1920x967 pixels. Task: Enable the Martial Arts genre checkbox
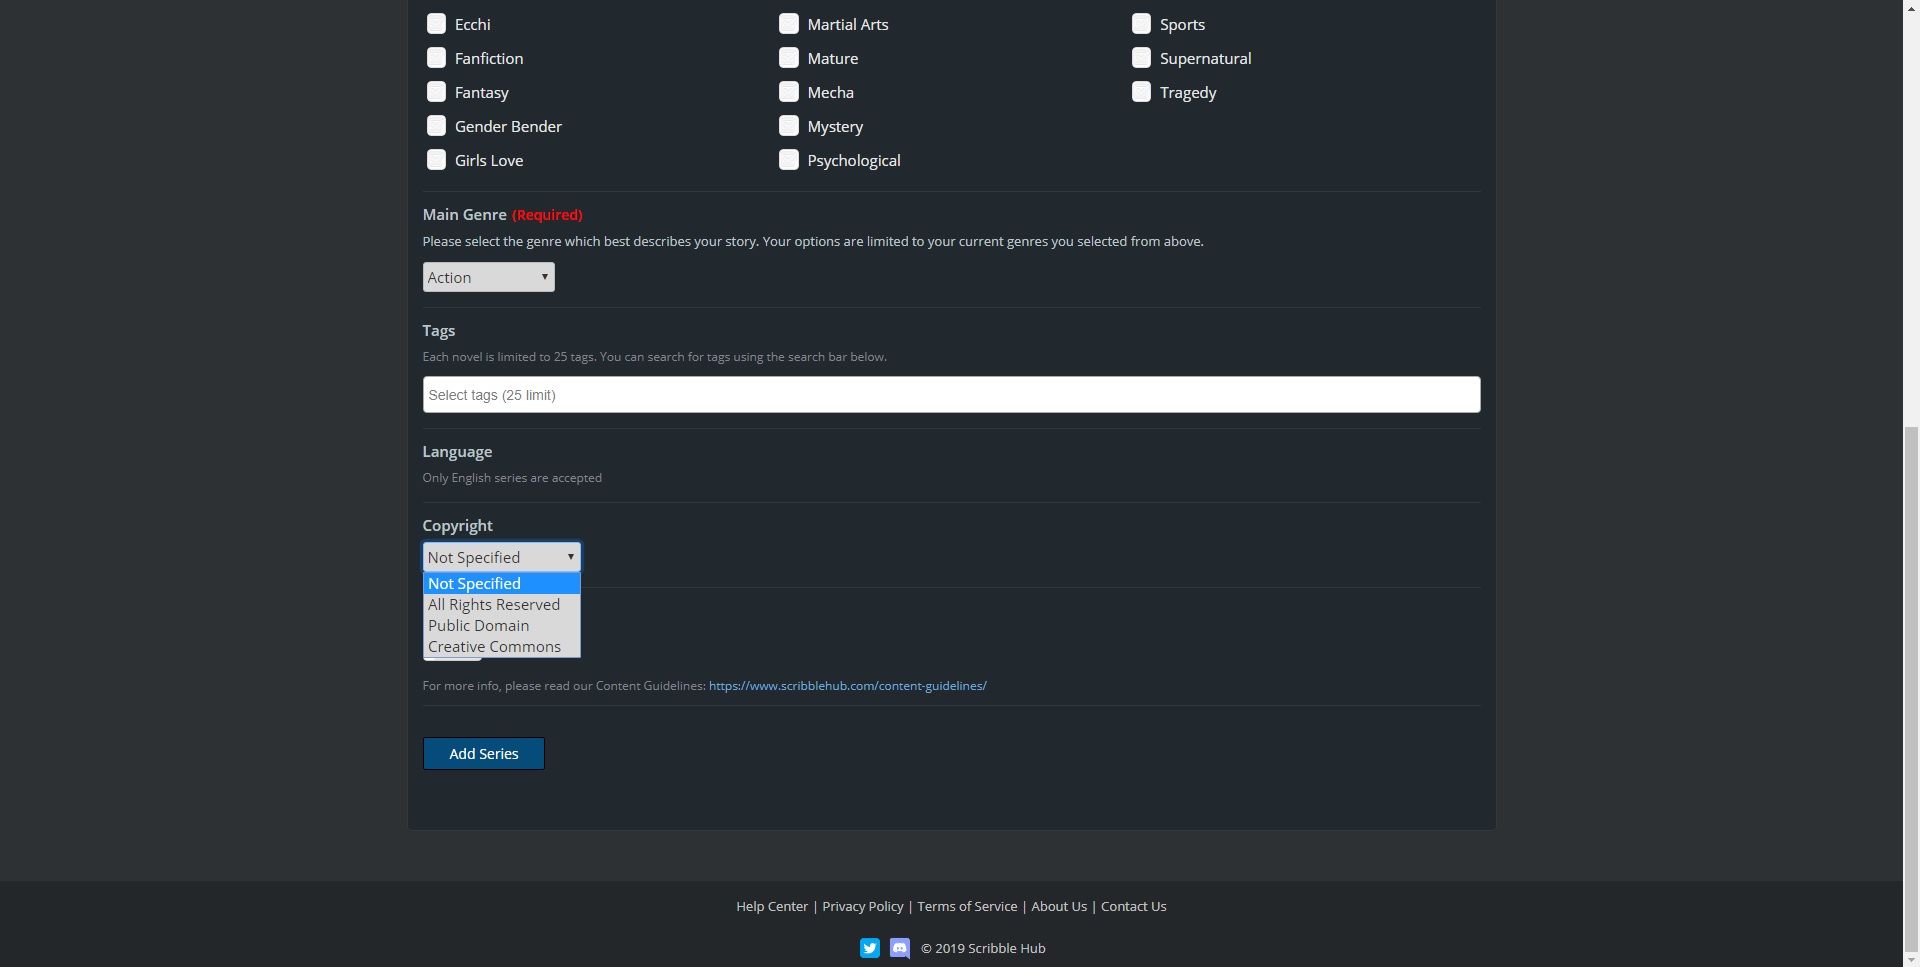point(789,24)
